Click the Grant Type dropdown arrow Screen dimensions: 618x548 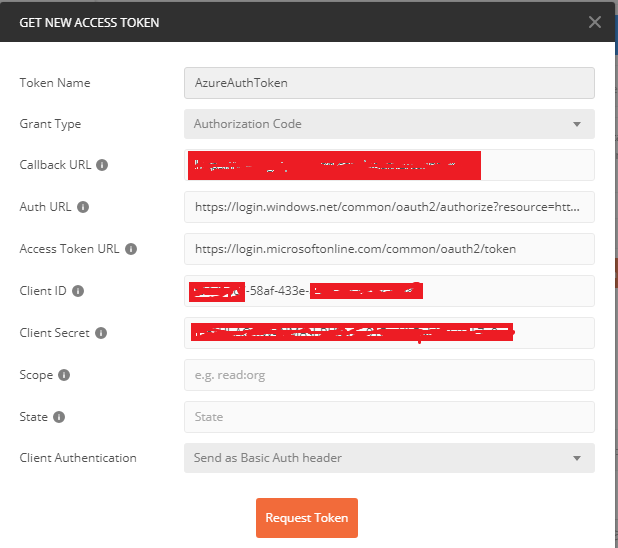click(x=577, y=124)
